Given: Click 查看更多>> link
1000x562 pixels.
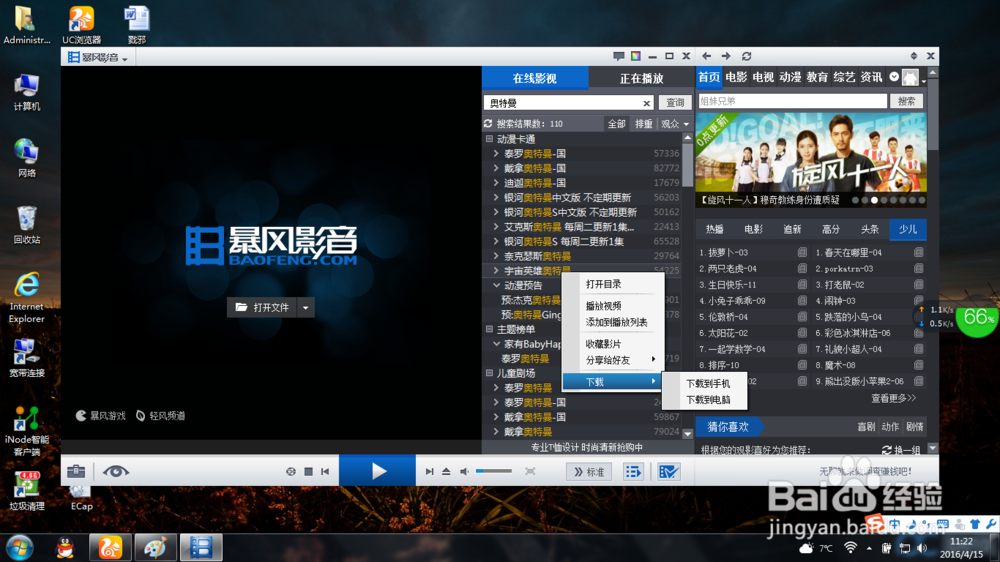Looking at the screenshot, I should [x=893, y=398].
